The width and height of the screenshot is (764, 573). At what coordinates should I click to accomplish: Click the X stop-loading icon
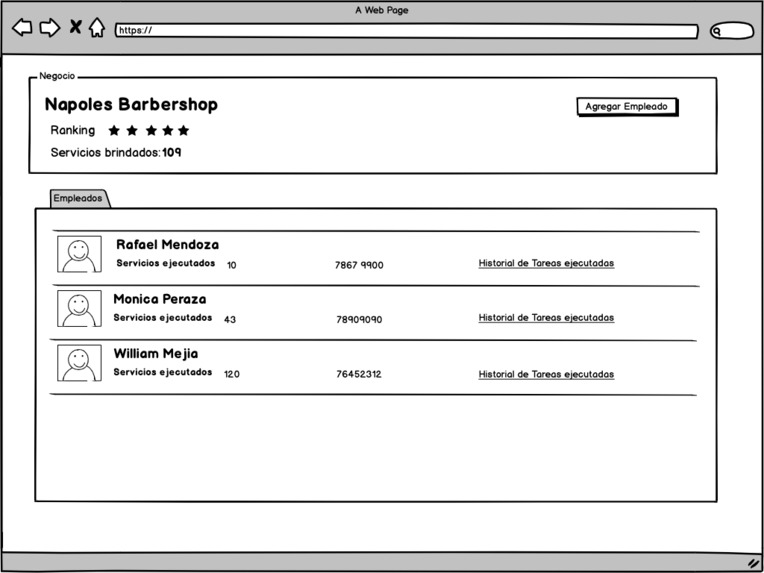tap(75, 26)
